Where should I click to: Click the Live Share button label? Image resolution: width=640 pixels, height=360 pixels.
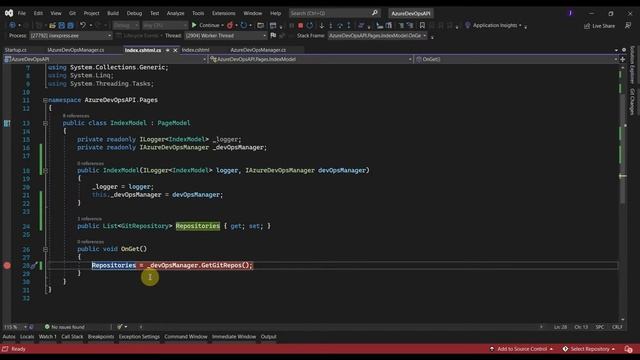[x=603, y=26]
